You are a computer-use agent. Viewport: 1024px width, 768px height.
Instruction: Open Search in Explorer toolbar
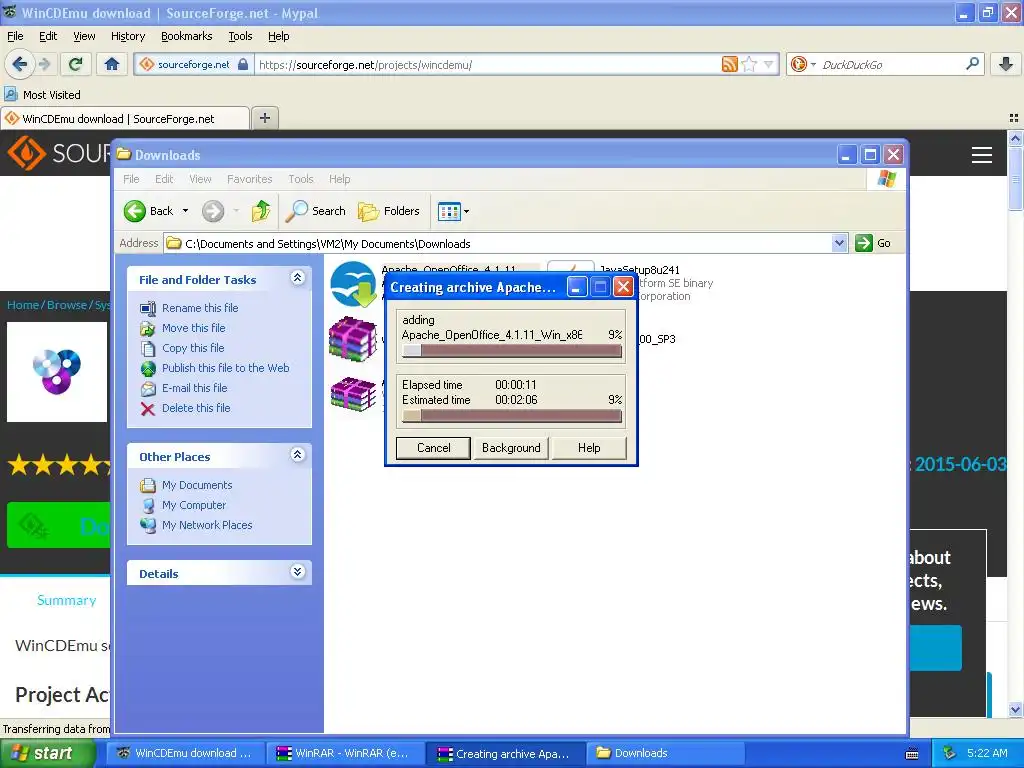click(317, 211)
